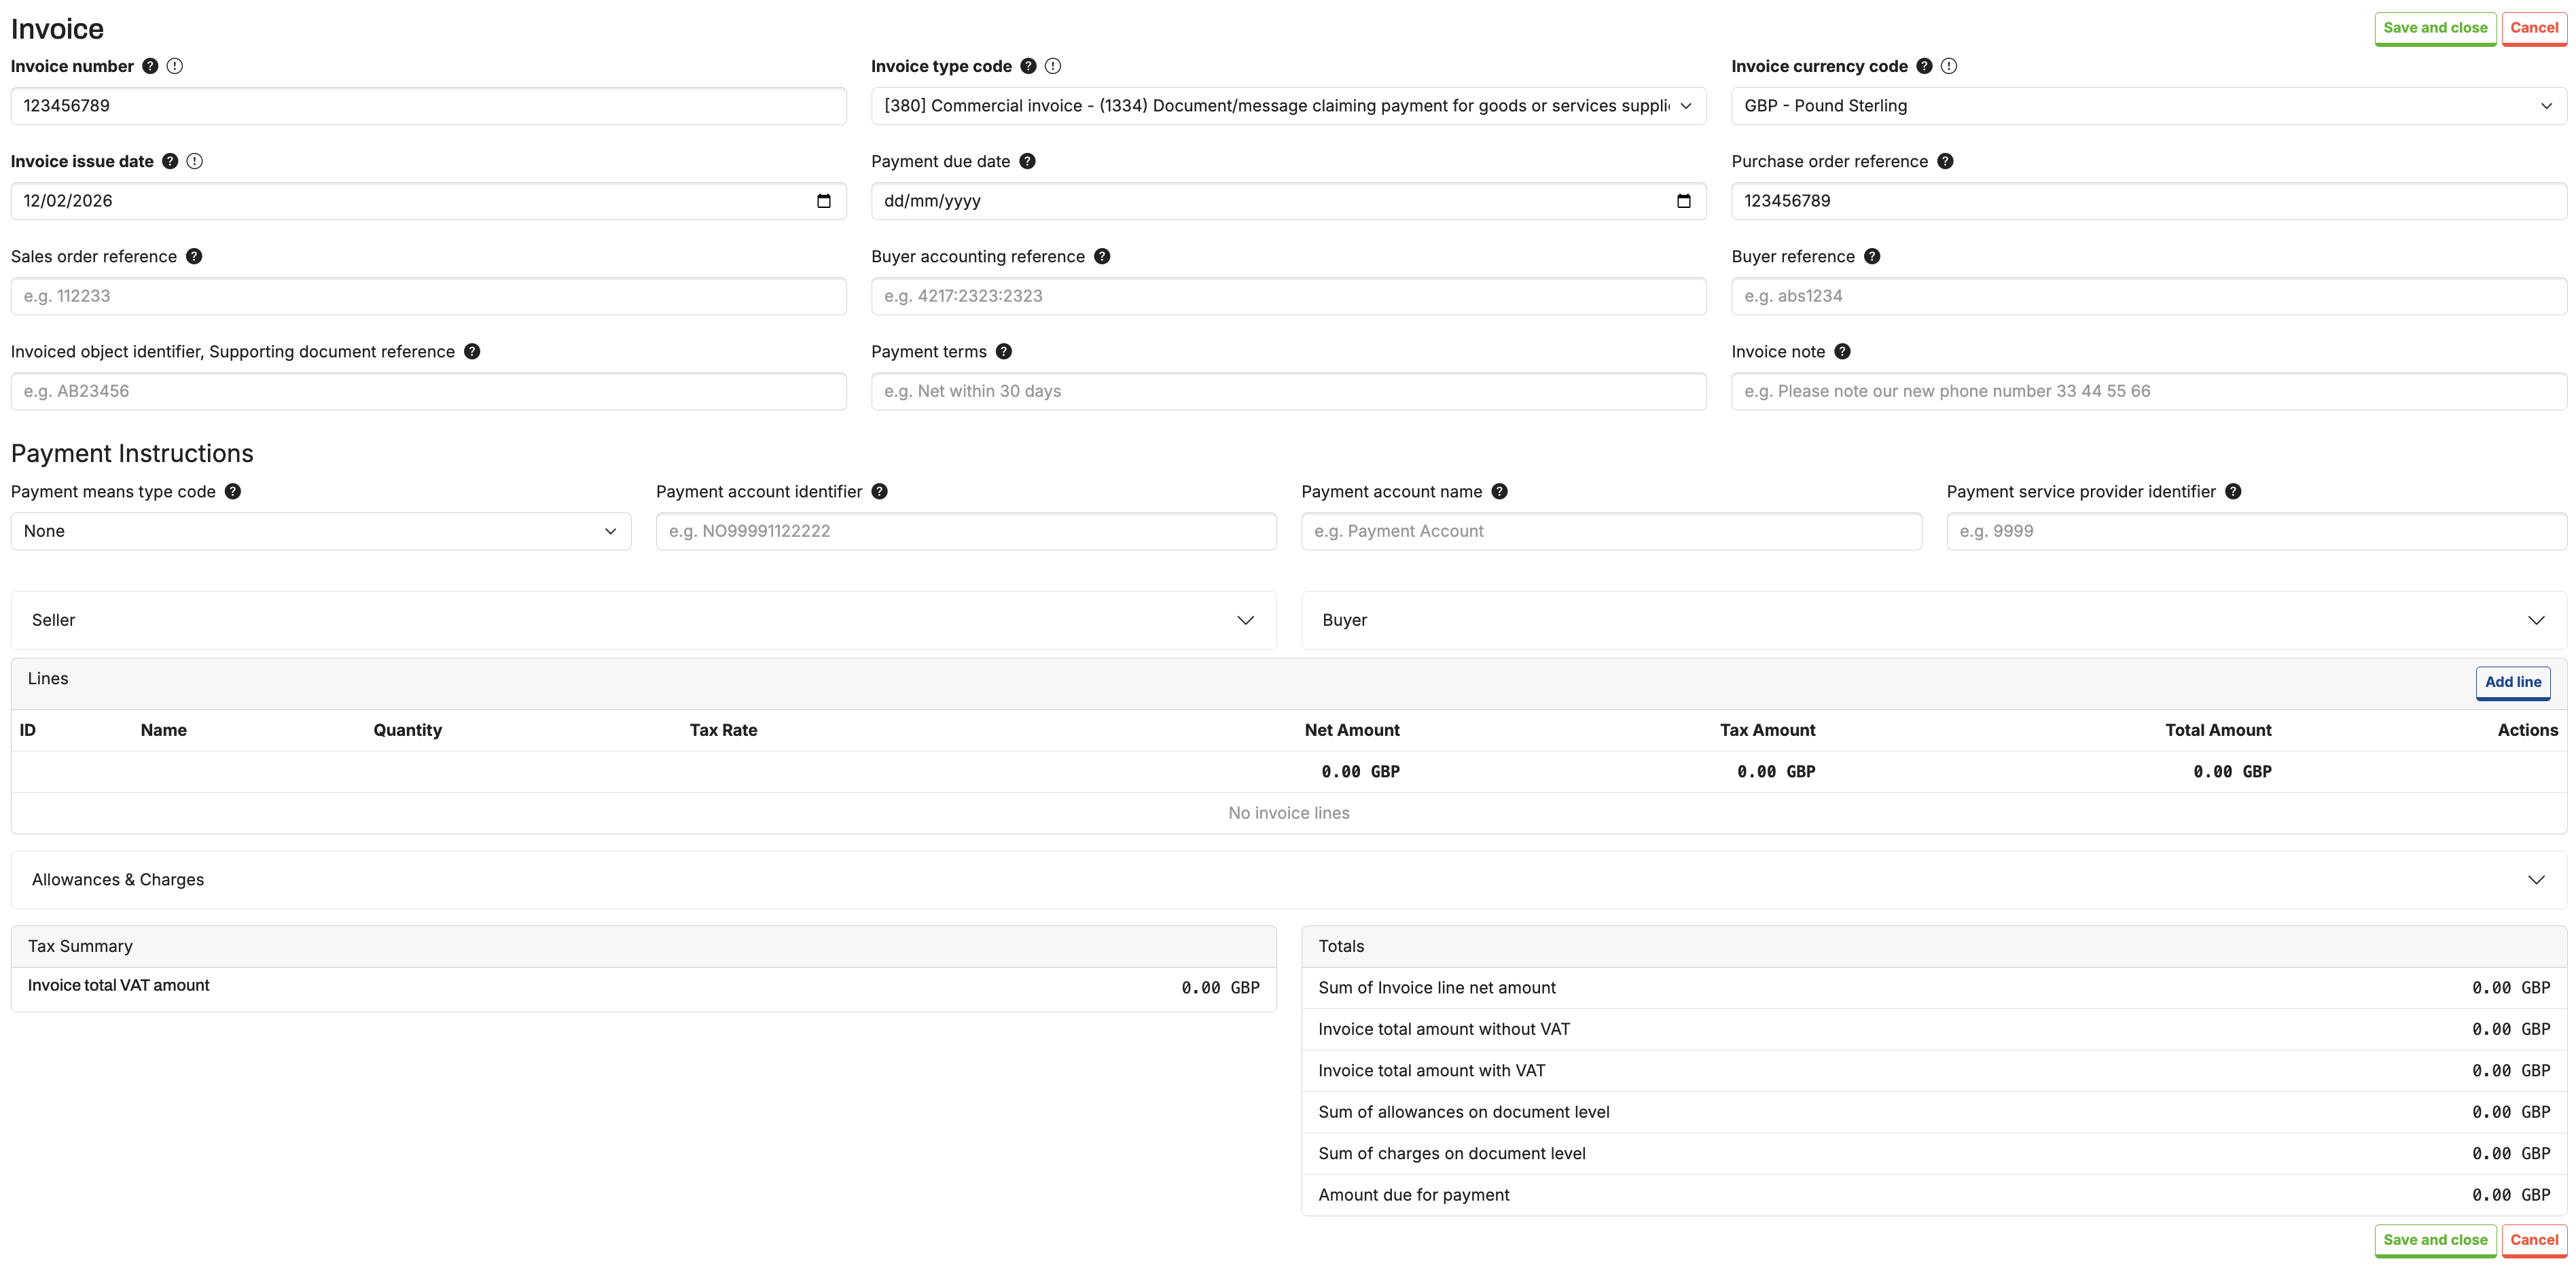Open Payment means type code dropdown

tap(321, 531)
